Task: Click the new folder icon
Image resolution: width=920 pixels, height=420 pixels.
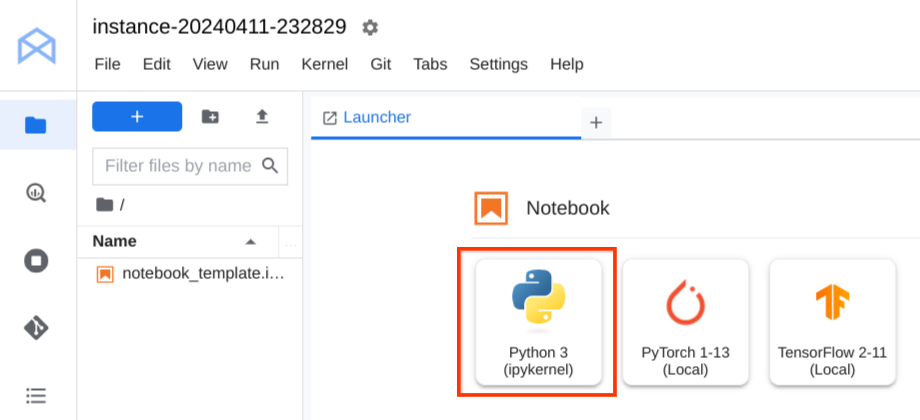Action: (x=210, y=117)
